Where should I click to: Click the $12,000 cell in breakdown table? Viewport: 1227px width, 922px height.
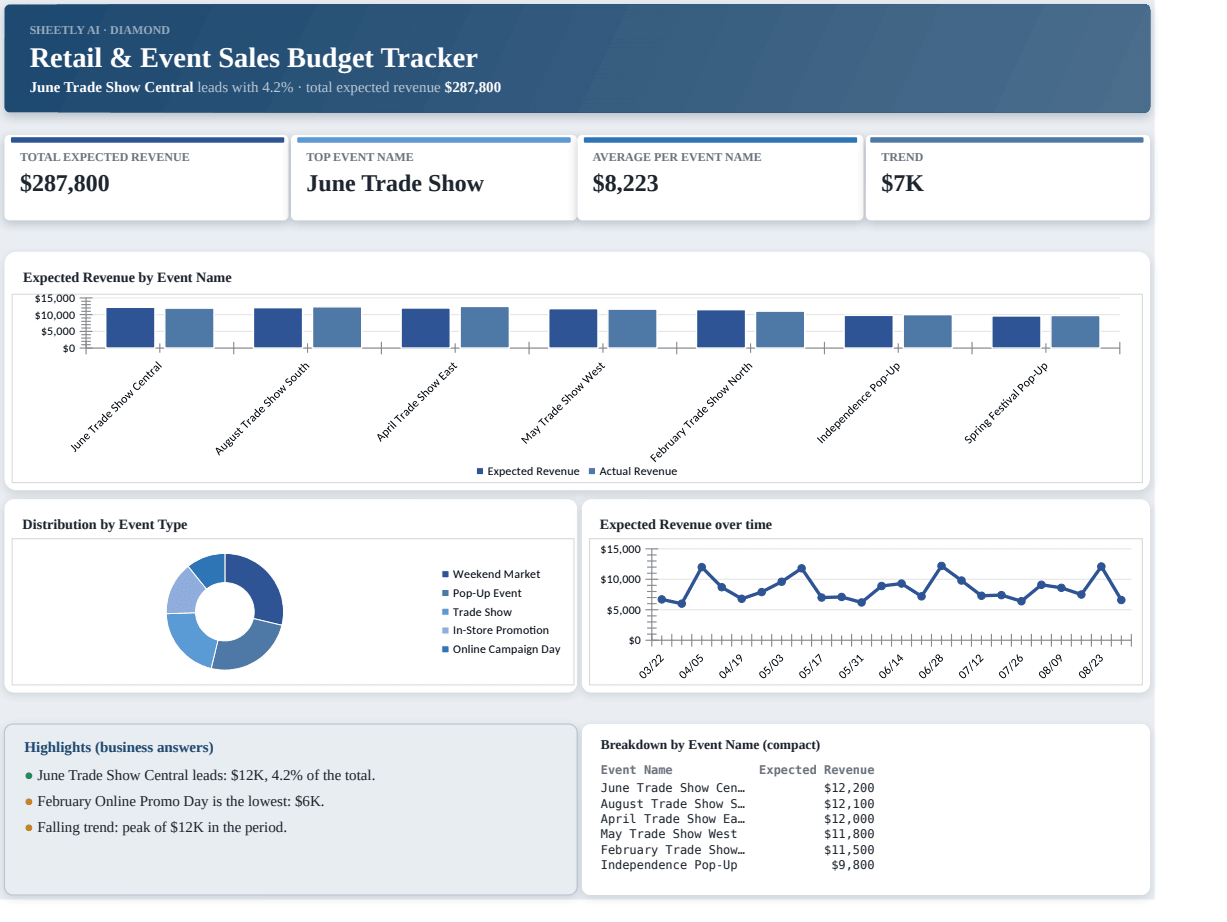tap(849, 819)
